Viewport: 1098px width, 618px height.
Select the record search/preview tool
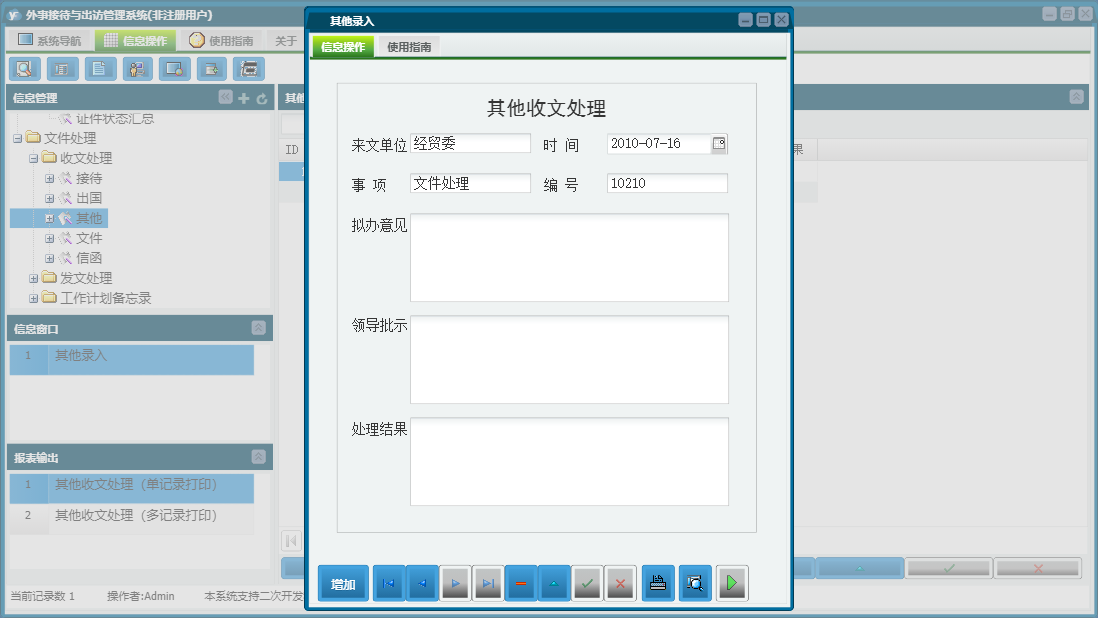25,69
